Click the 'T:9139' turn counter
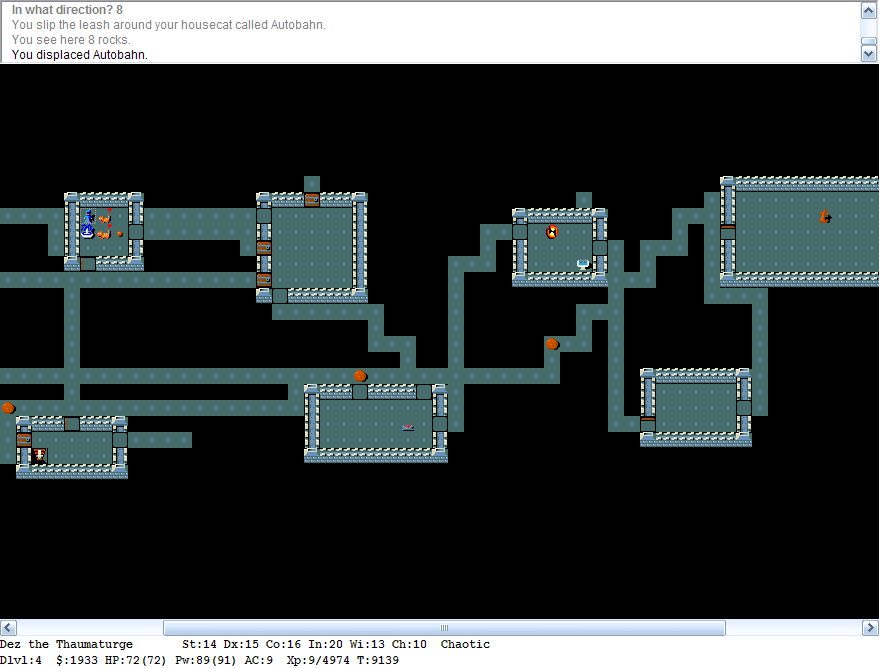Screen dimensions: 879x668 [378, 660]
